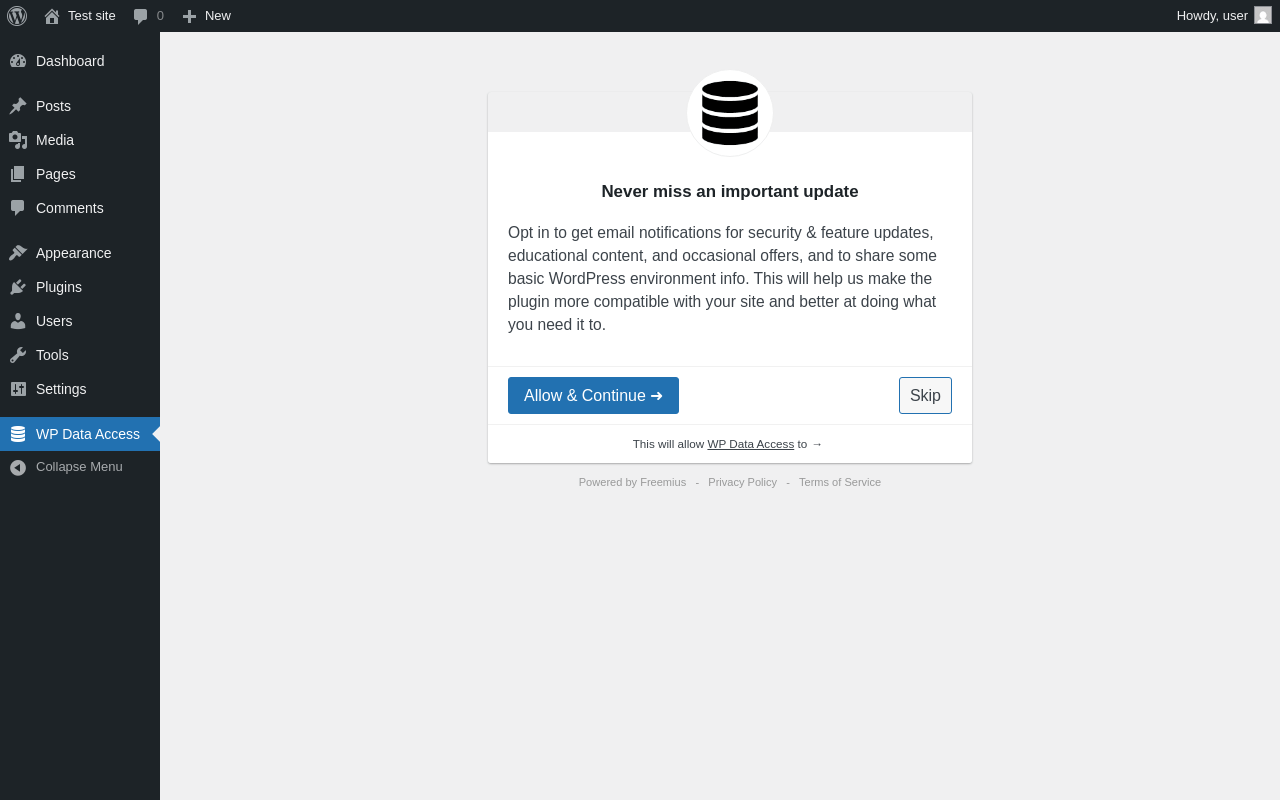Click the user avatar in admin bar
The width and height of the screenshot is (1280, 800).
[x=1263, y=15]
